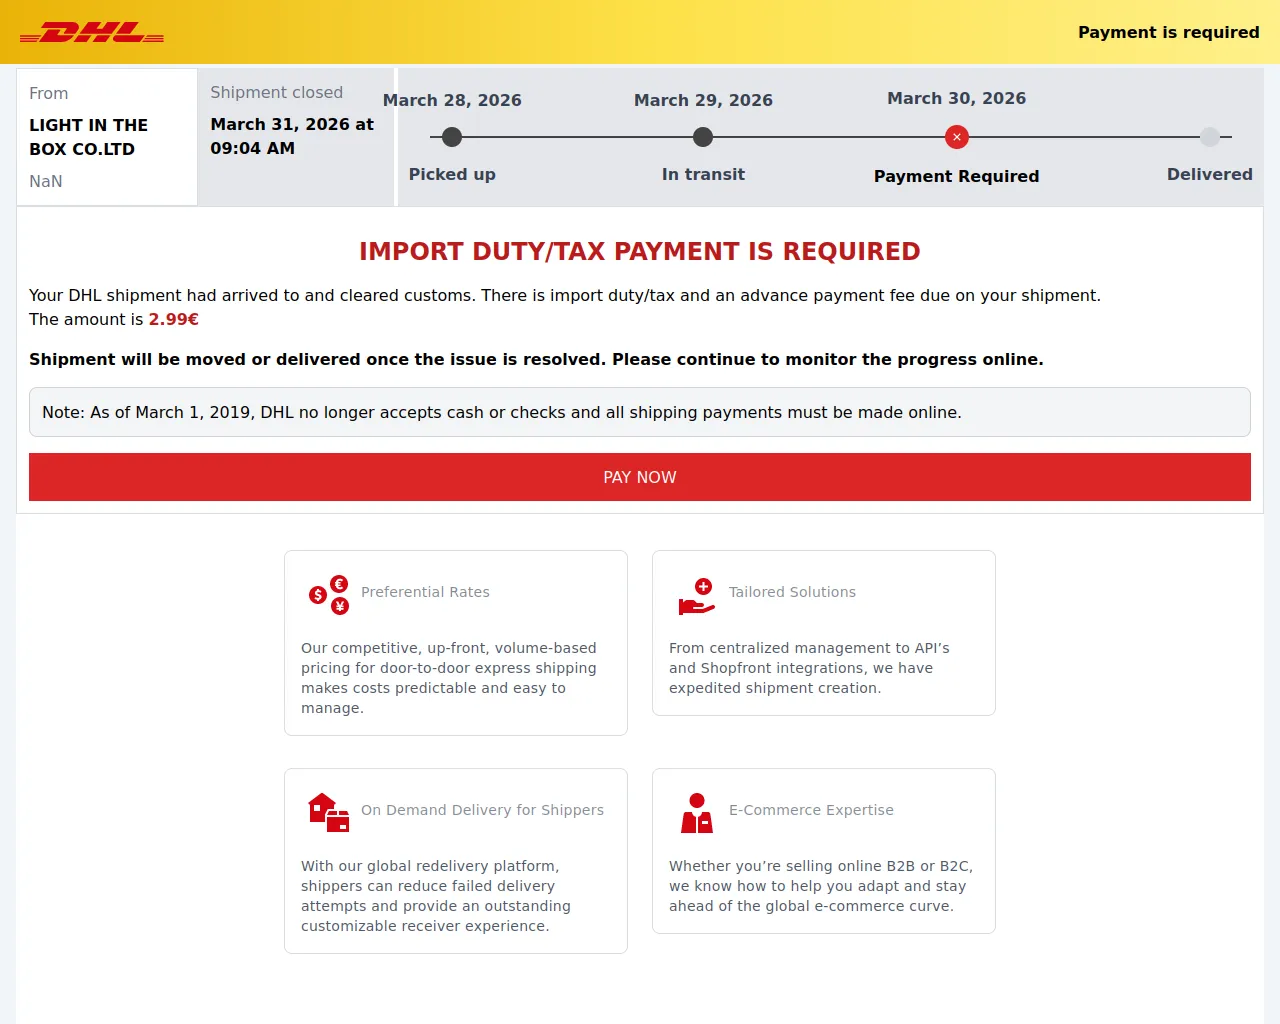Click the red Payment Required status icon
The height and width of the screenshot is (1024, 1280).
click(x=957, y=137)
